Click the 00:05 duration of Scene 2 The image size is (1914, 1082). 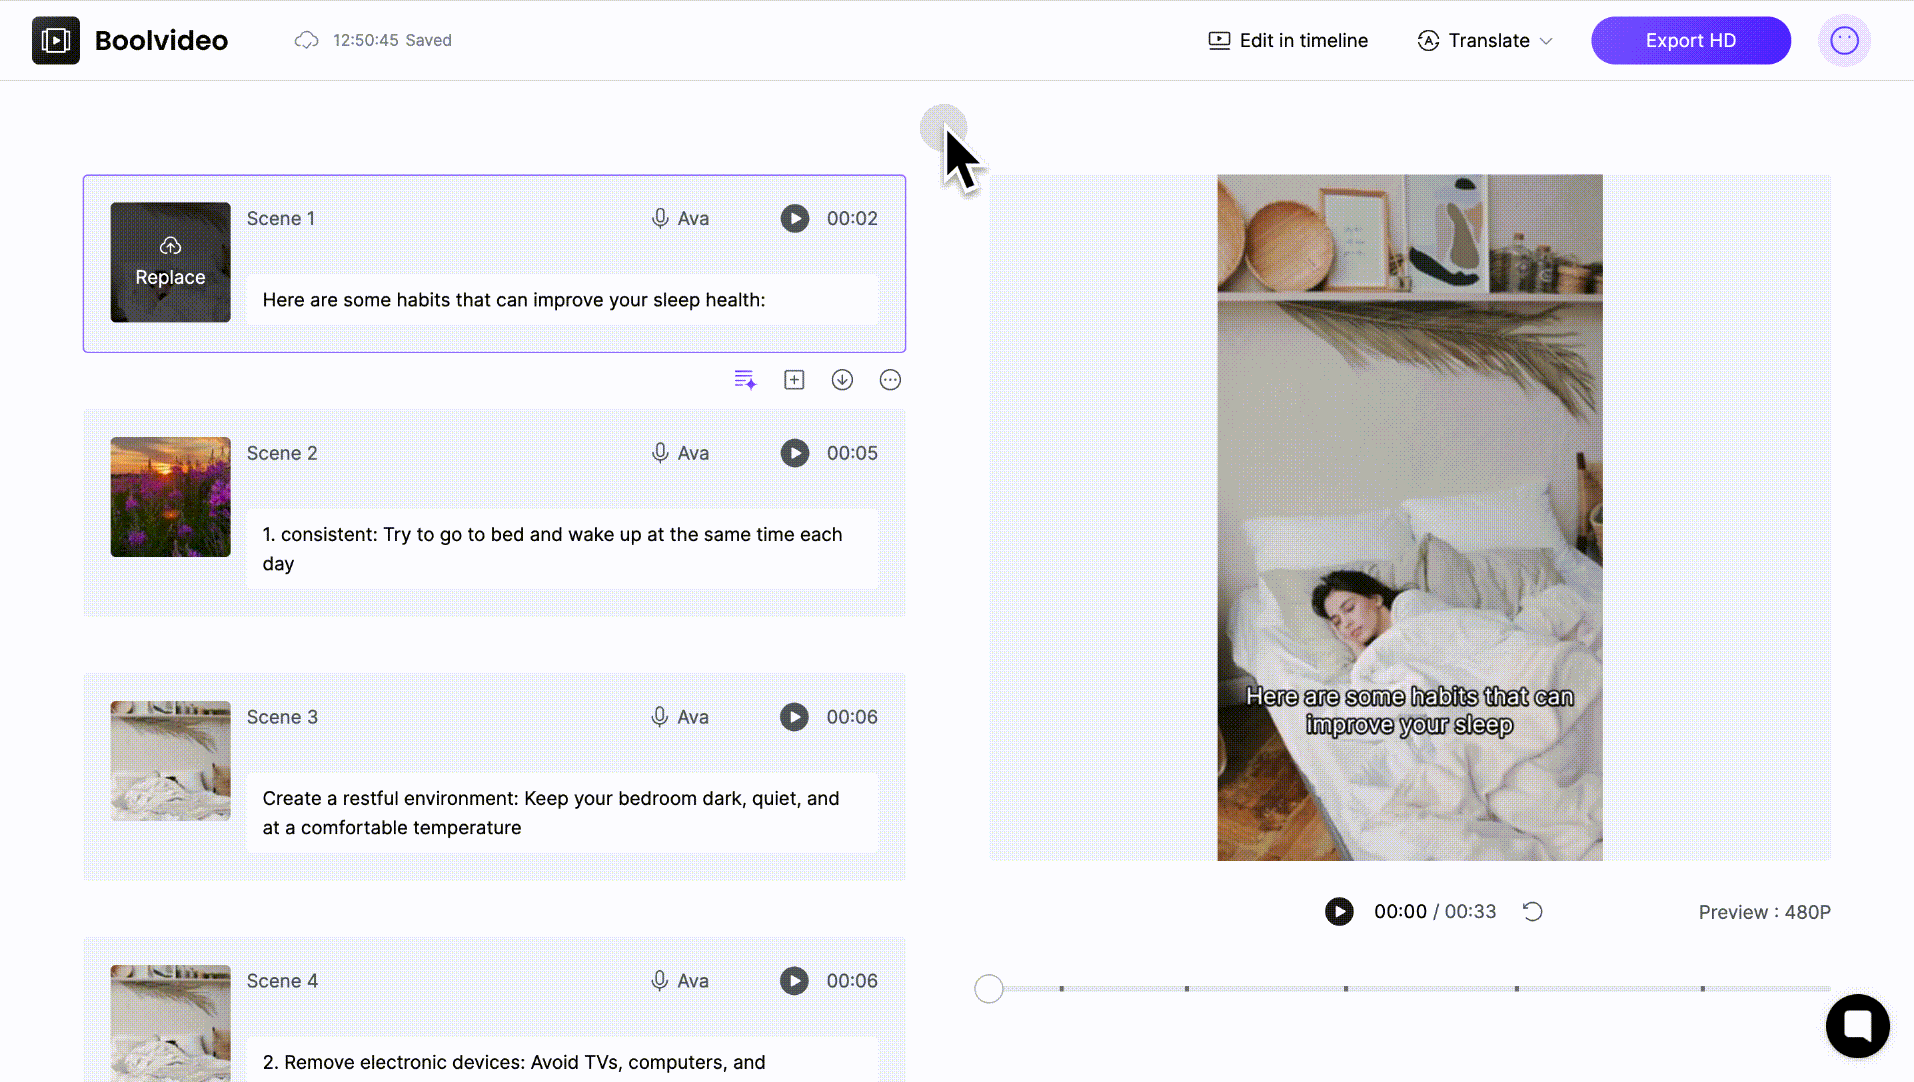coord(852,453)
